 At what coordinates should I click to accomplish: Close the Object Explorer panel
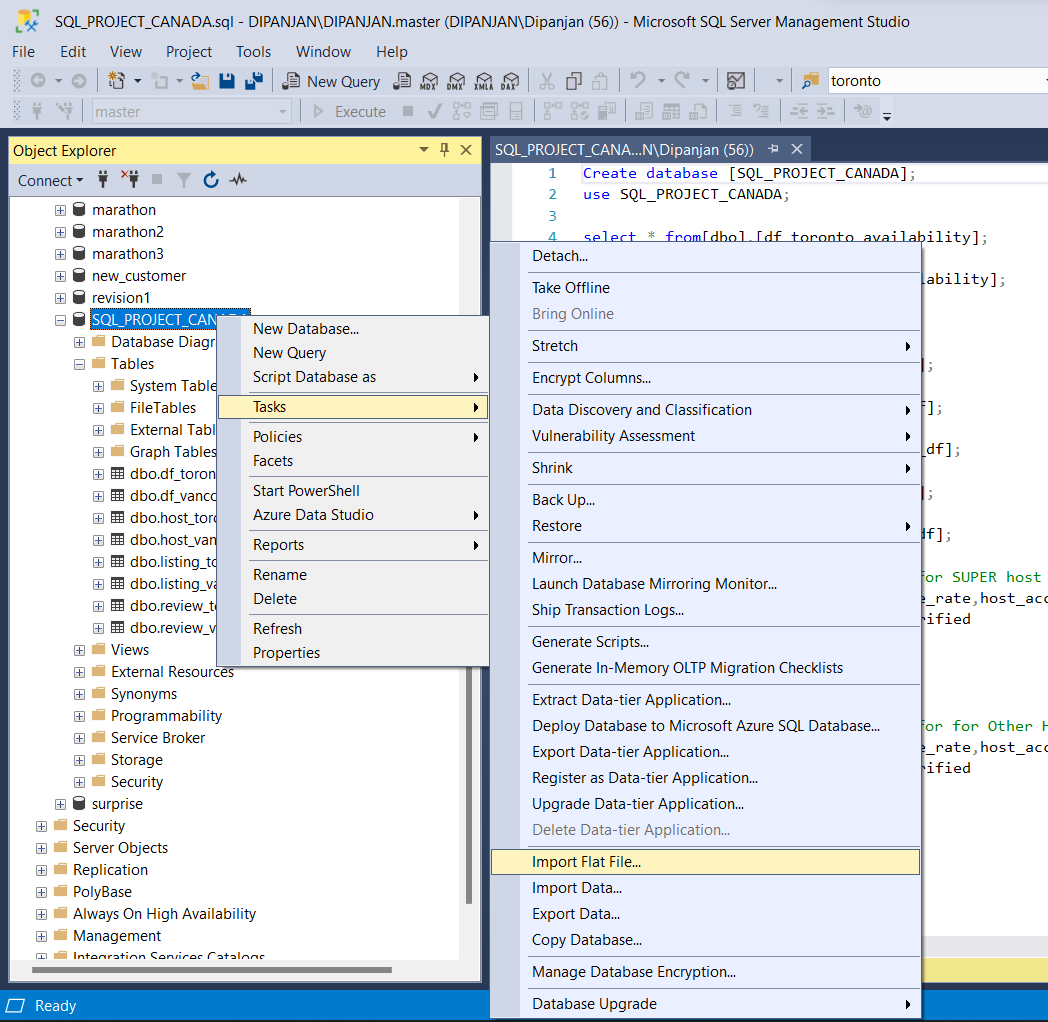[x=466, y=150]
